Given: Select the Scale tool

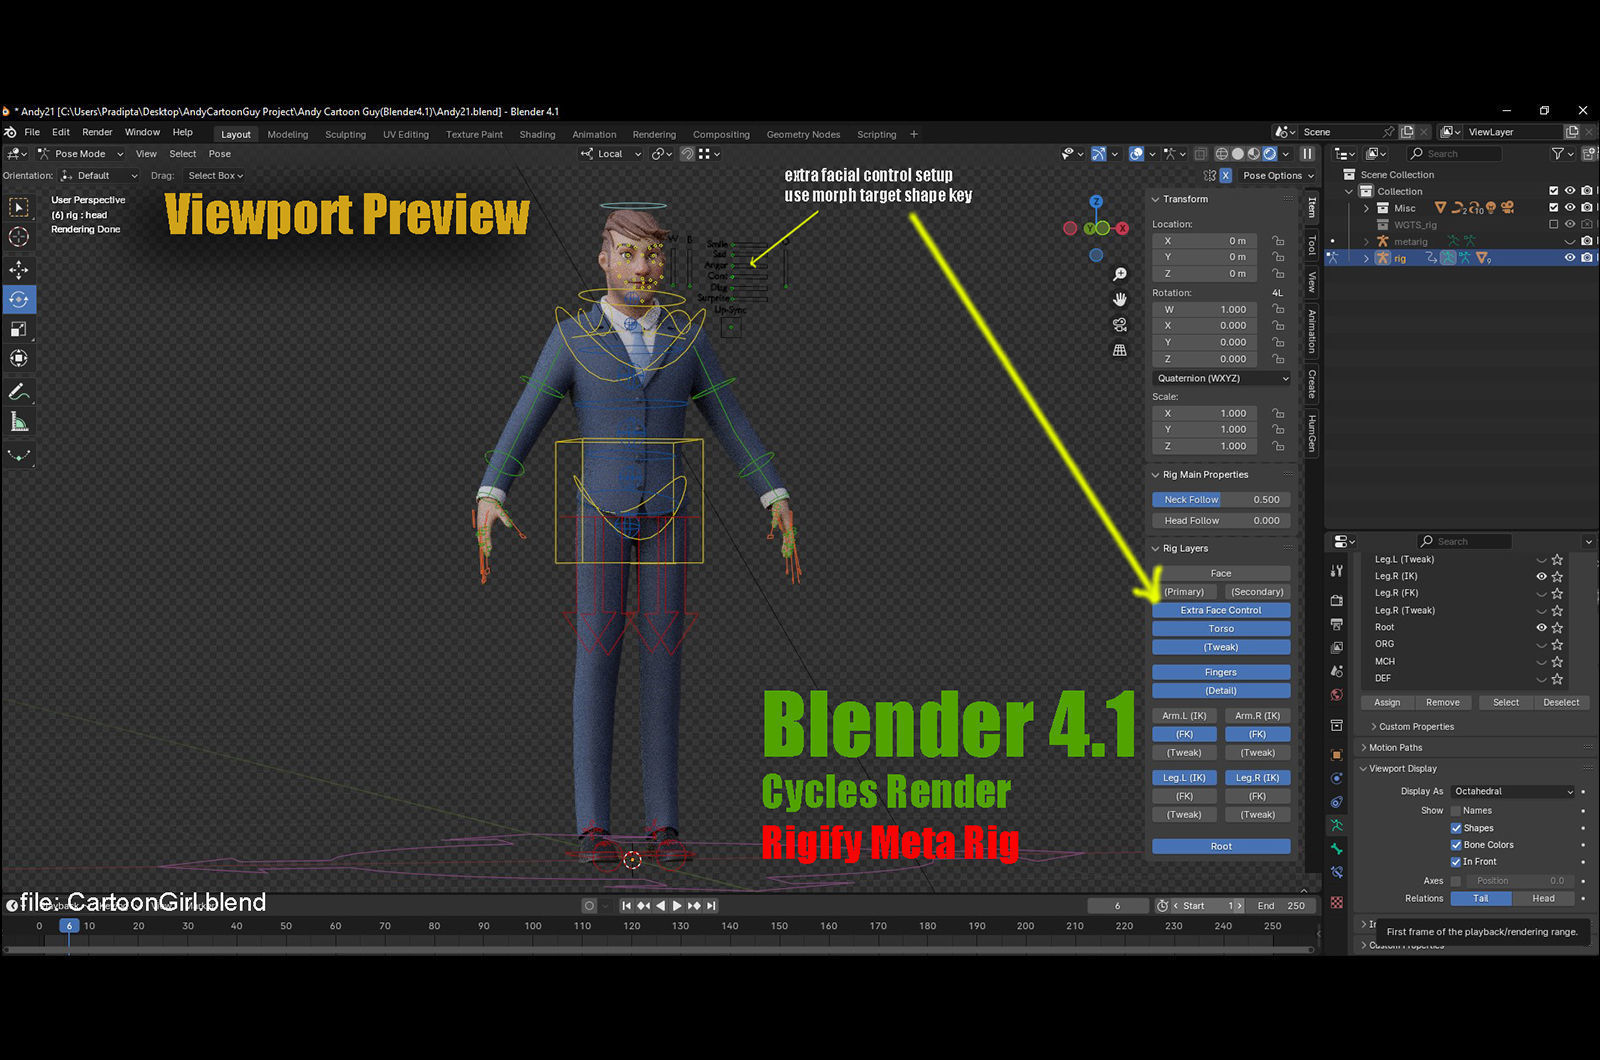Looking at the screenshot, I should point(19,329).
